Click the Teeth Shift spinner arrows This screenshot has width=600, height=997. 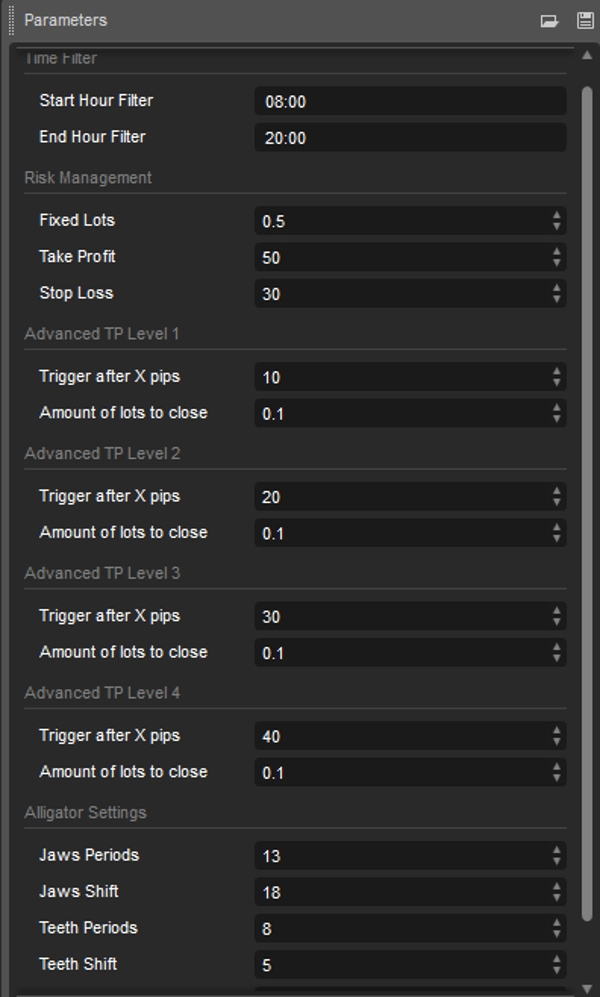[x=557, y=965]
